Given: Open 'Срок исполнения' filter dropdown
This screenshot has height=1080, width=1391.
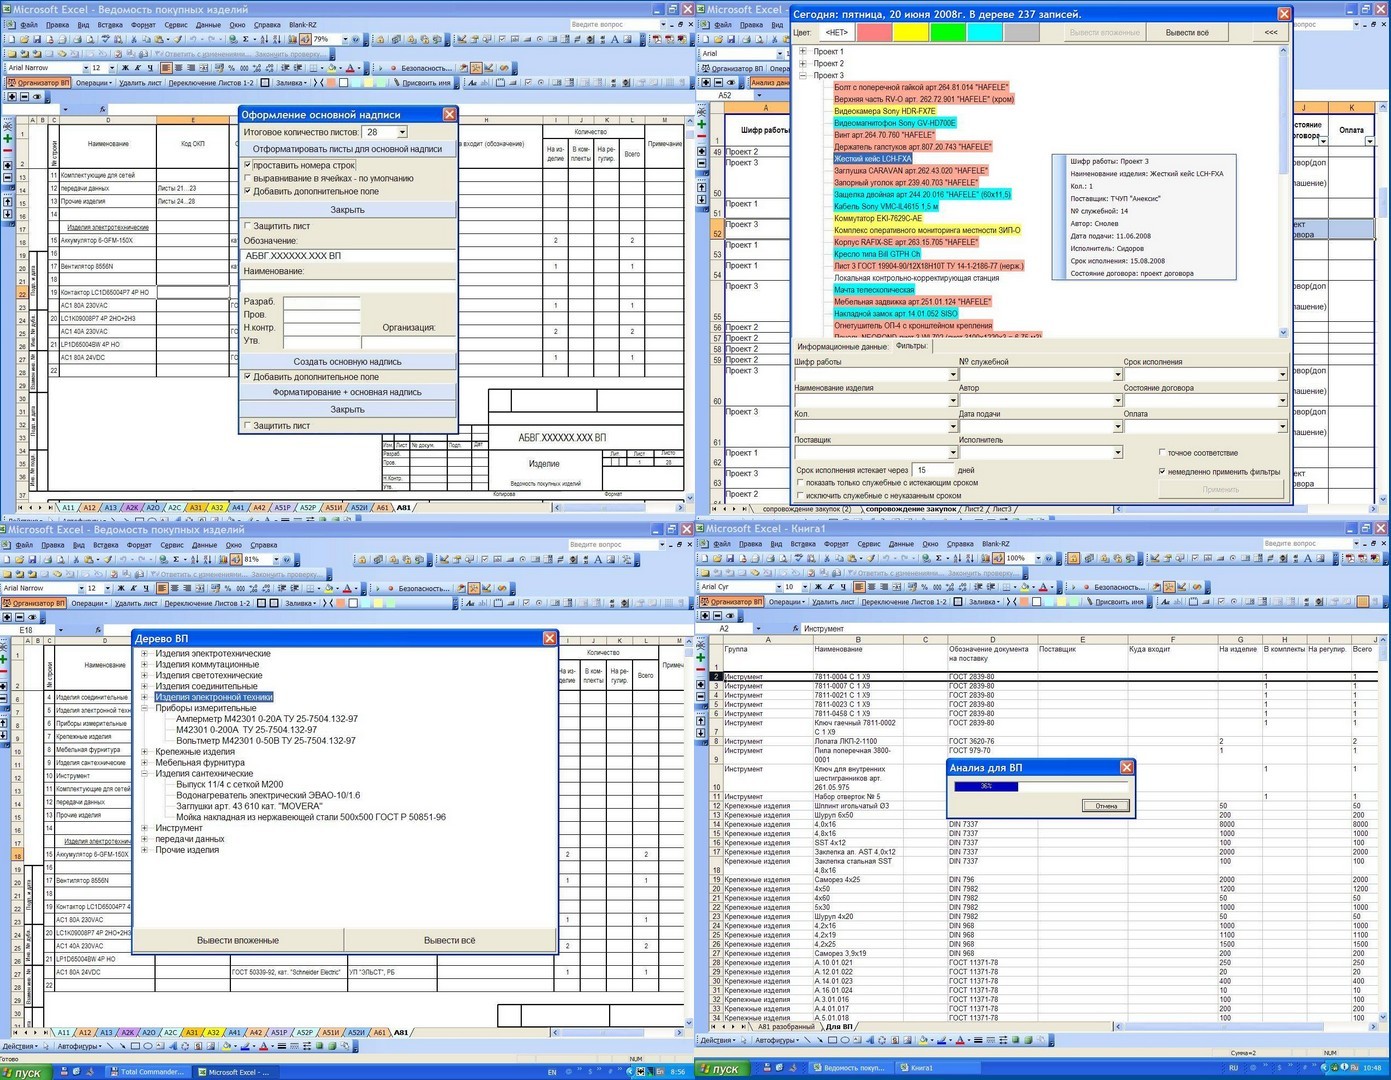Looking at the screenshot, I should [x=1282, y=375].
